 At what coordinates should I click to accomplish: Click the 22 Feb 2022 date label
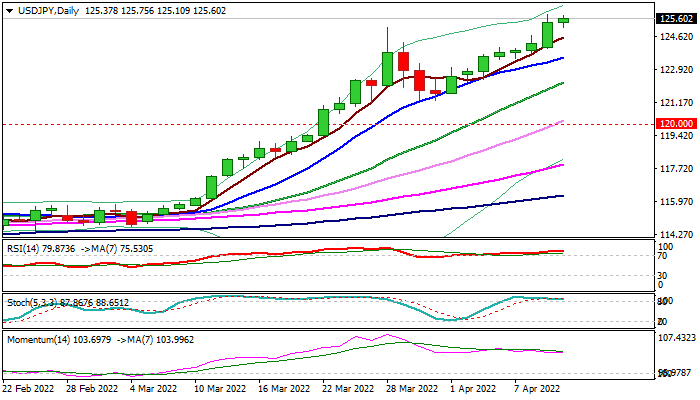(31, 388)
